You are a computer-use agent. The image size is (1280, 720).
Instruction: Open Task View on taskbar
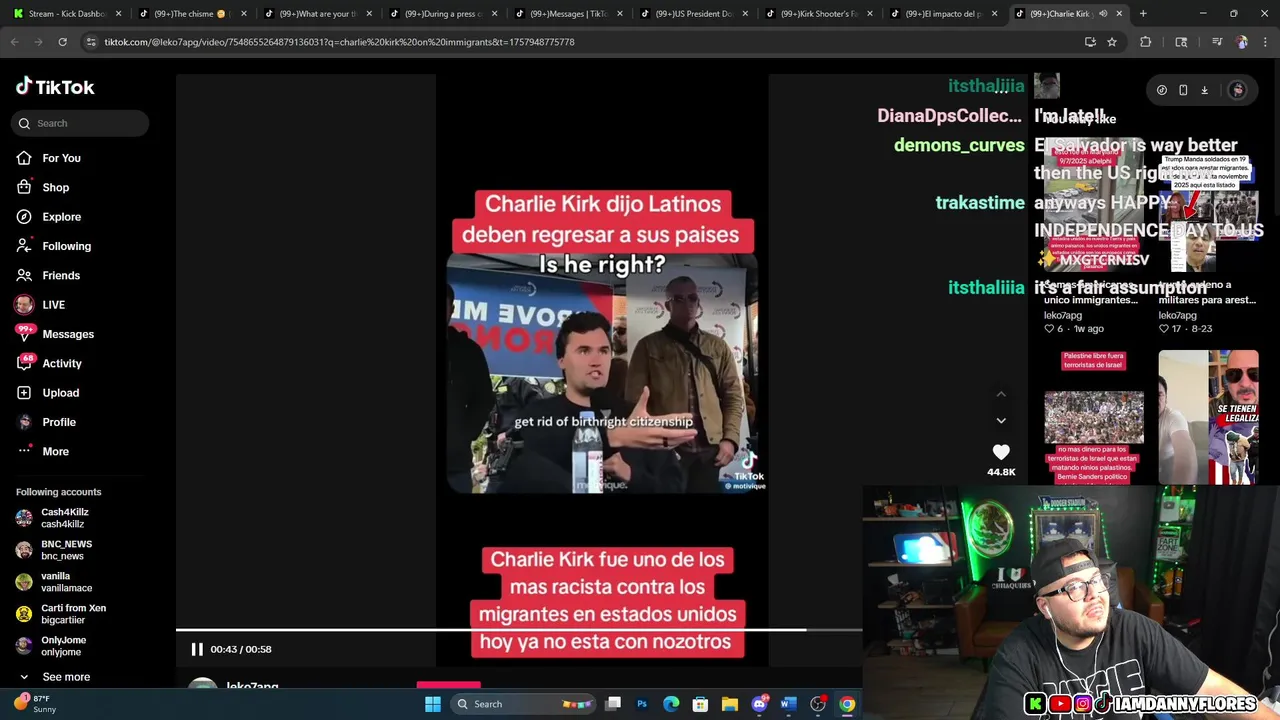coord(613,704)
